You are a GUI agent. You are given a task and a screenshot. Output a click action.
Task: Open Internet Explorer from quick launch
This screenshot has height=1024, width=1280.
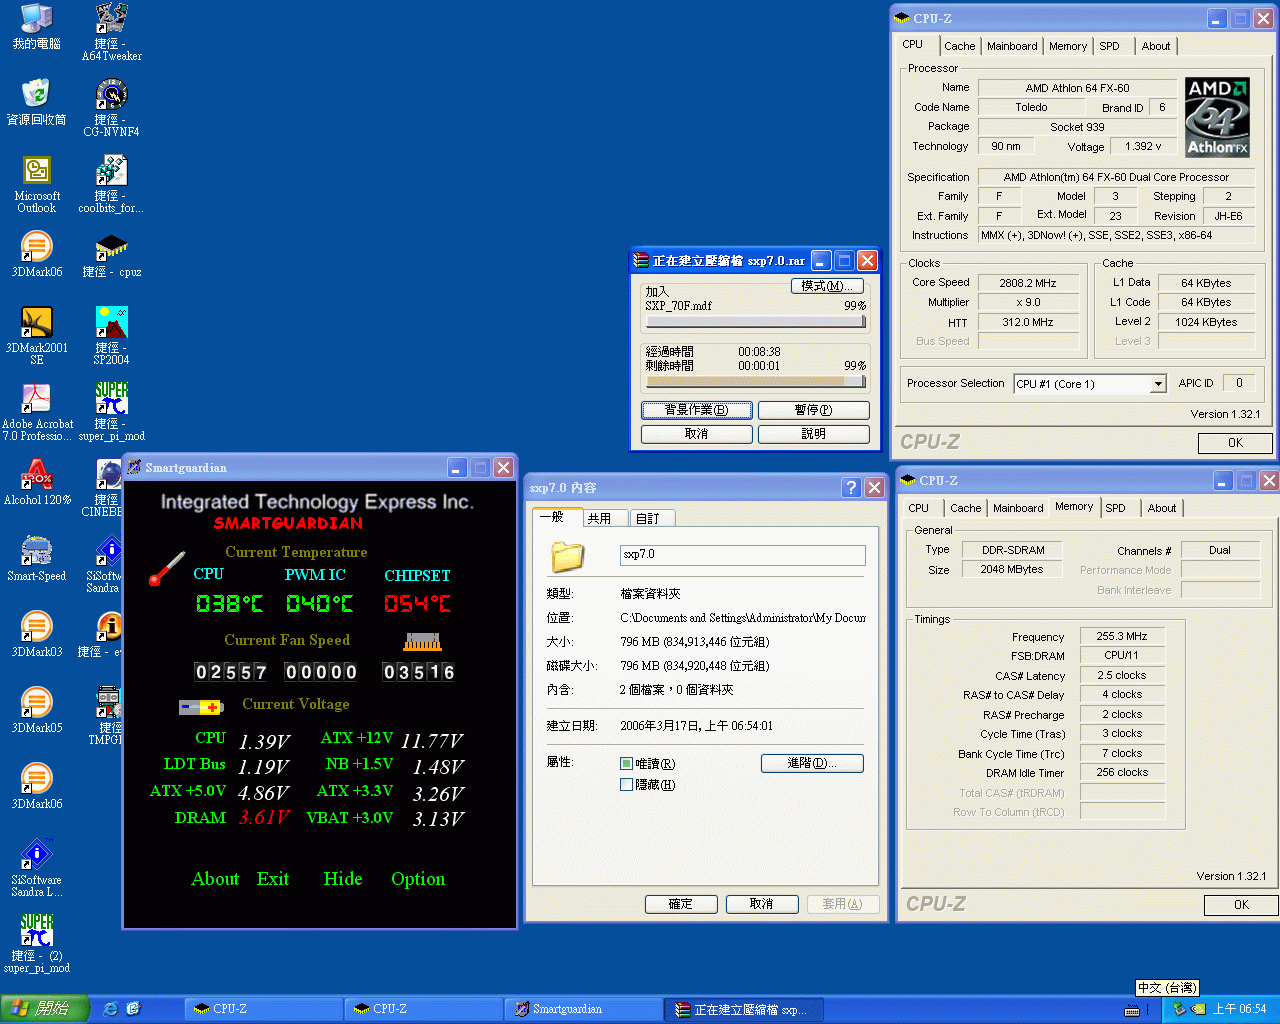tap(111, 1009)
